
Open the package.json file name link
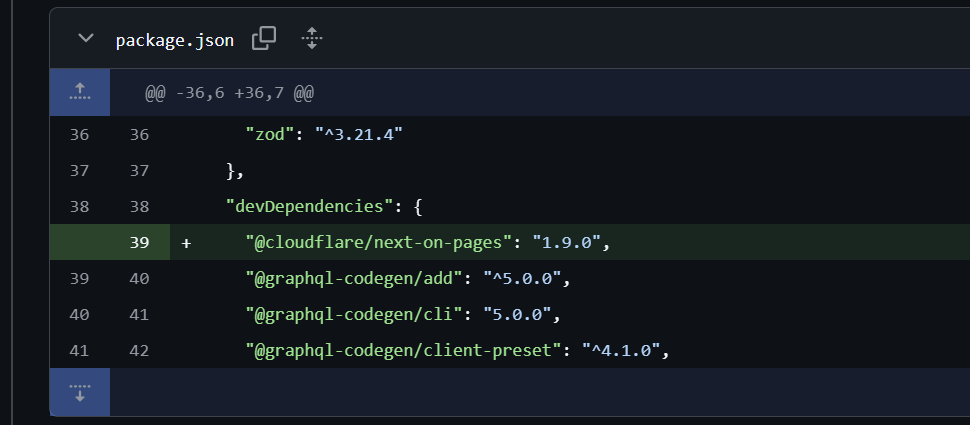pyautogui.click(x=174, y=40)
